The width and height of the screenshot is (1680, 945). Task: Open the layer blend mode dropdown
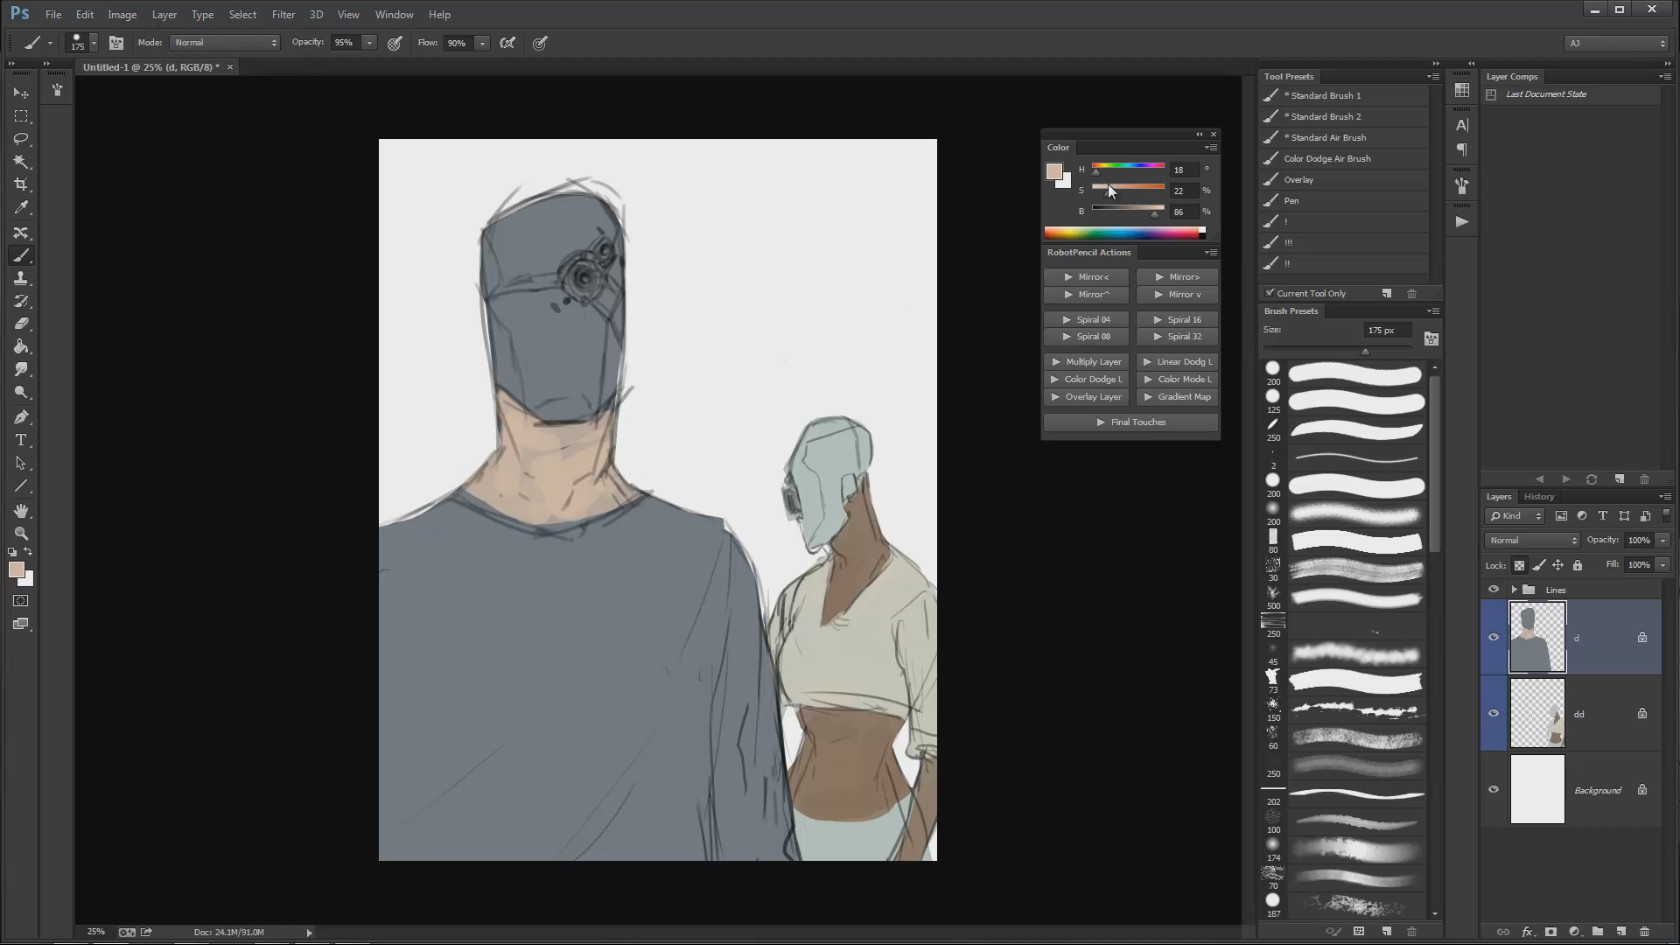pyautogui.click(x=1531, y=540)
